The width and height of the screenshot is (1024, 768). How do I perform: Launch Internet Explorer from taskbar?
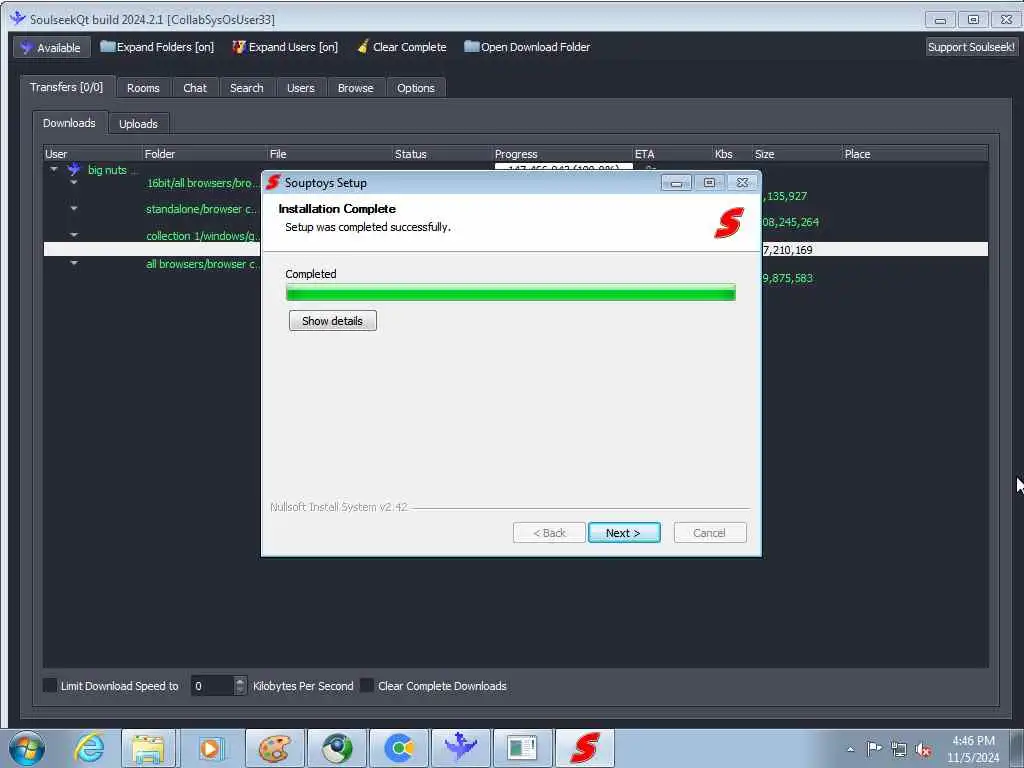(x=89, y=748)
